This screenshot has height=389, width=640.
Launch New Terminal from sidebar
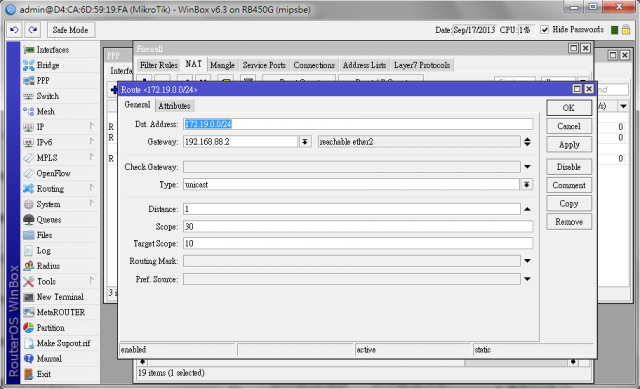(60, 297)
